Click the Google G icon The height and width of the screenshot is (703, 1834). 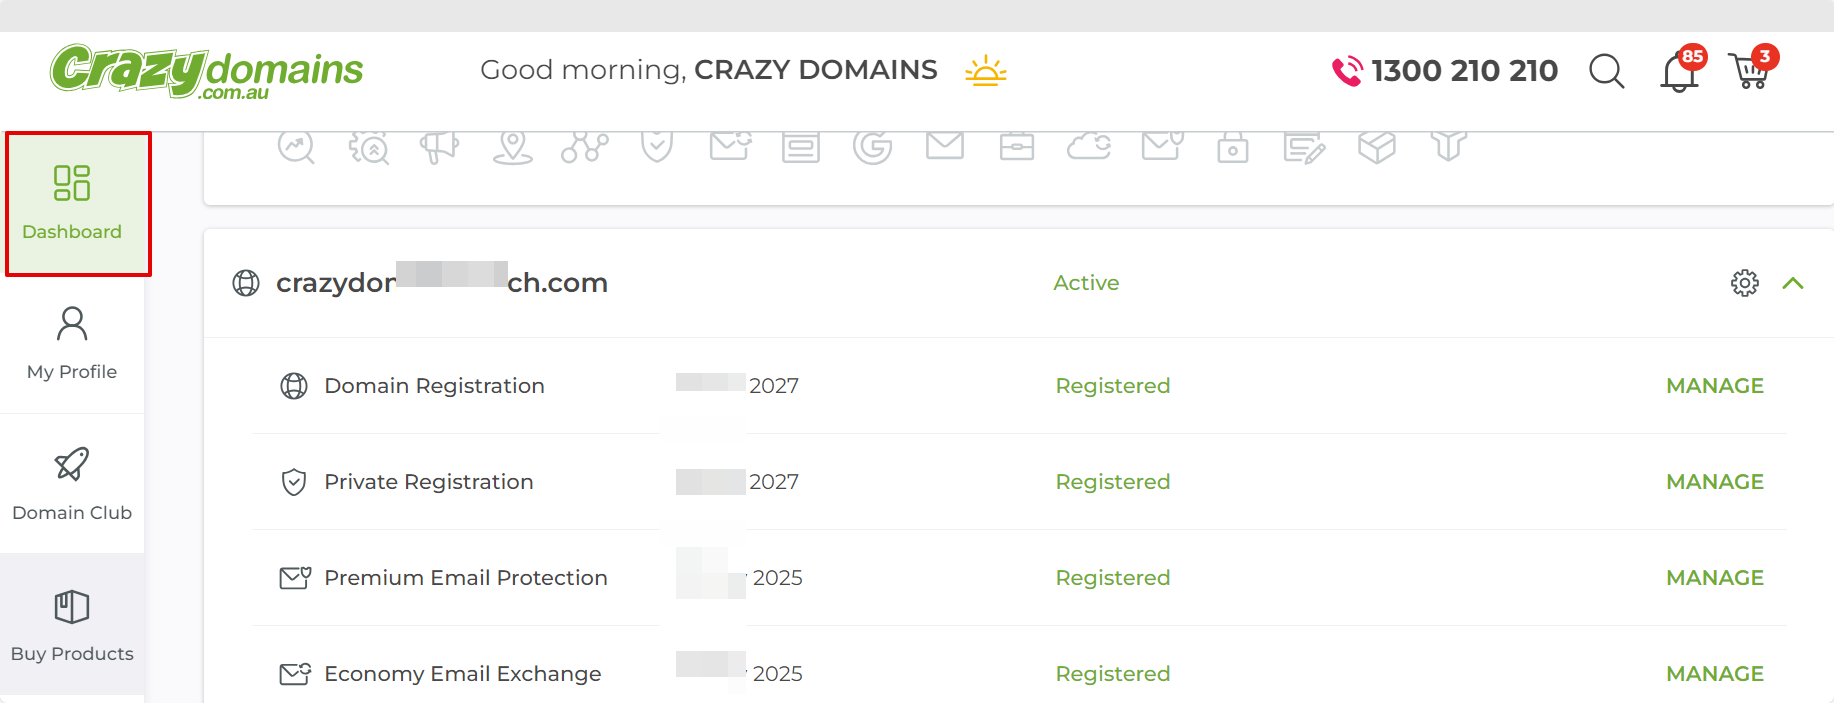click(873, 147)
